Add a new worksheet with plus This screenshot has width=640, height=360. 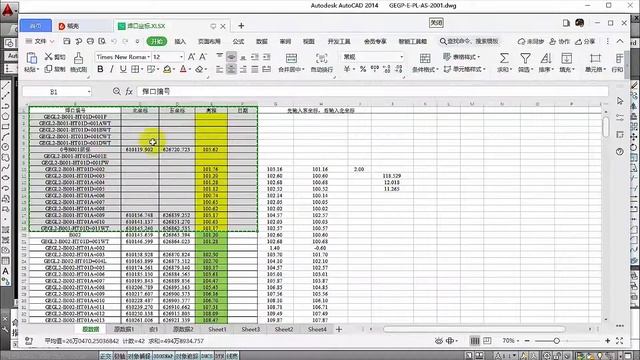click(x=339, y=329)
